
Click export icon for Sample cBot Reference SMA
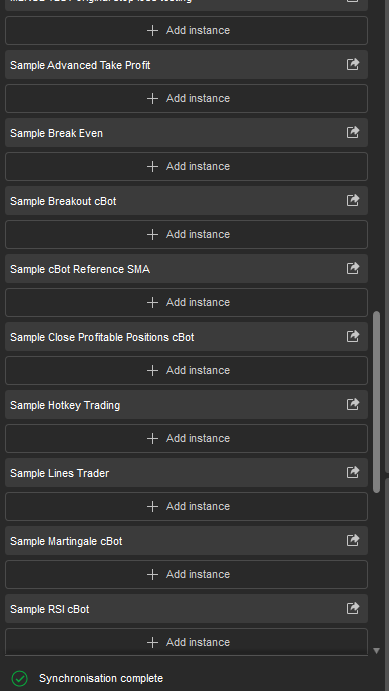tap(353, 268)
